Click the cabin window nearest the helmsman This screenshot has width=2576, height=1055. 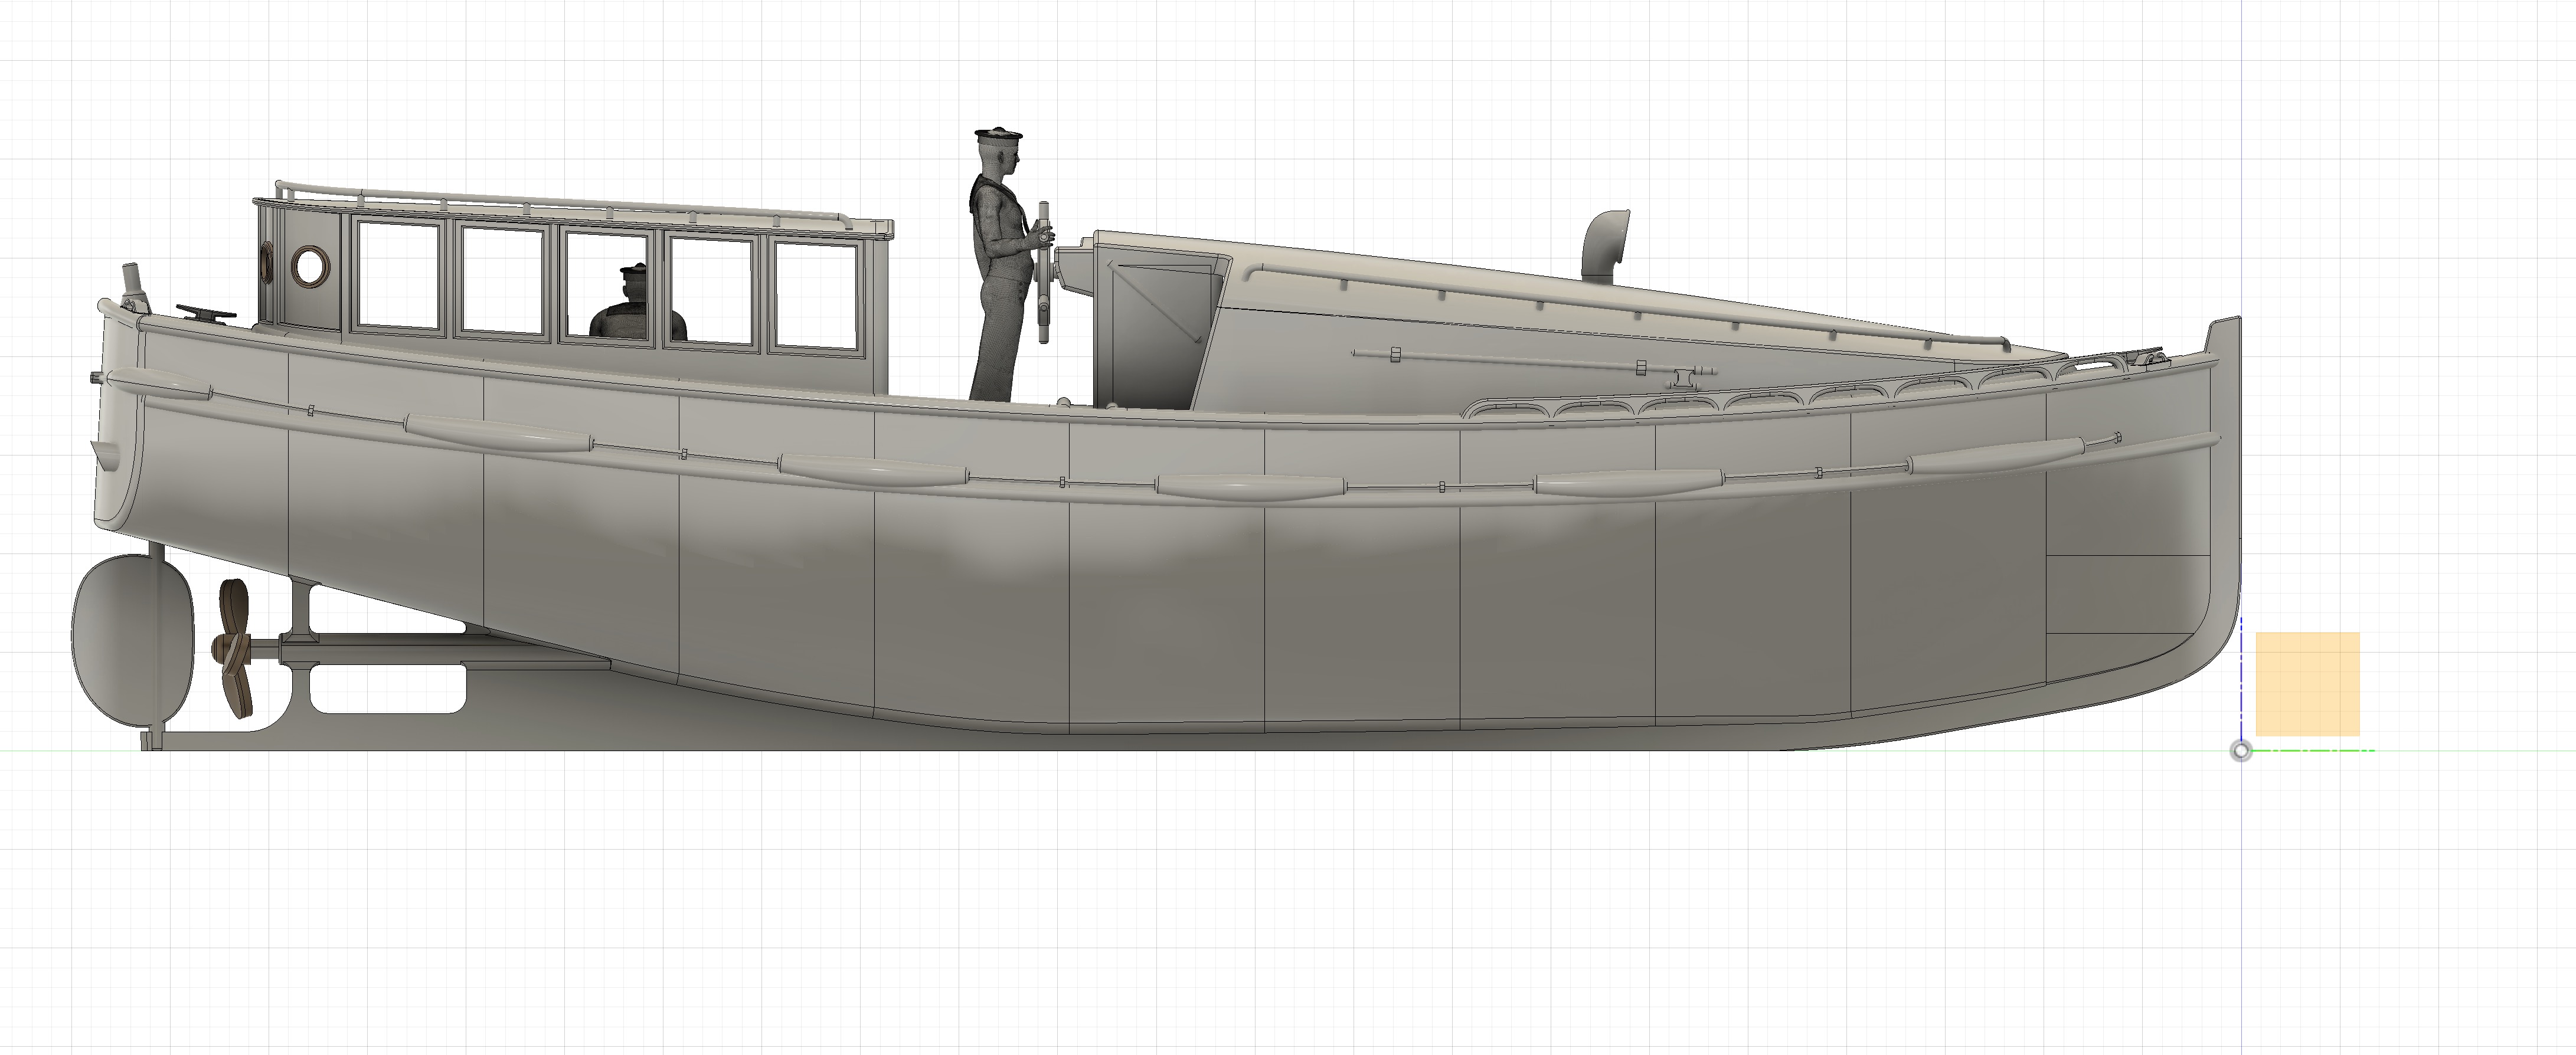[x=816, y=296]
